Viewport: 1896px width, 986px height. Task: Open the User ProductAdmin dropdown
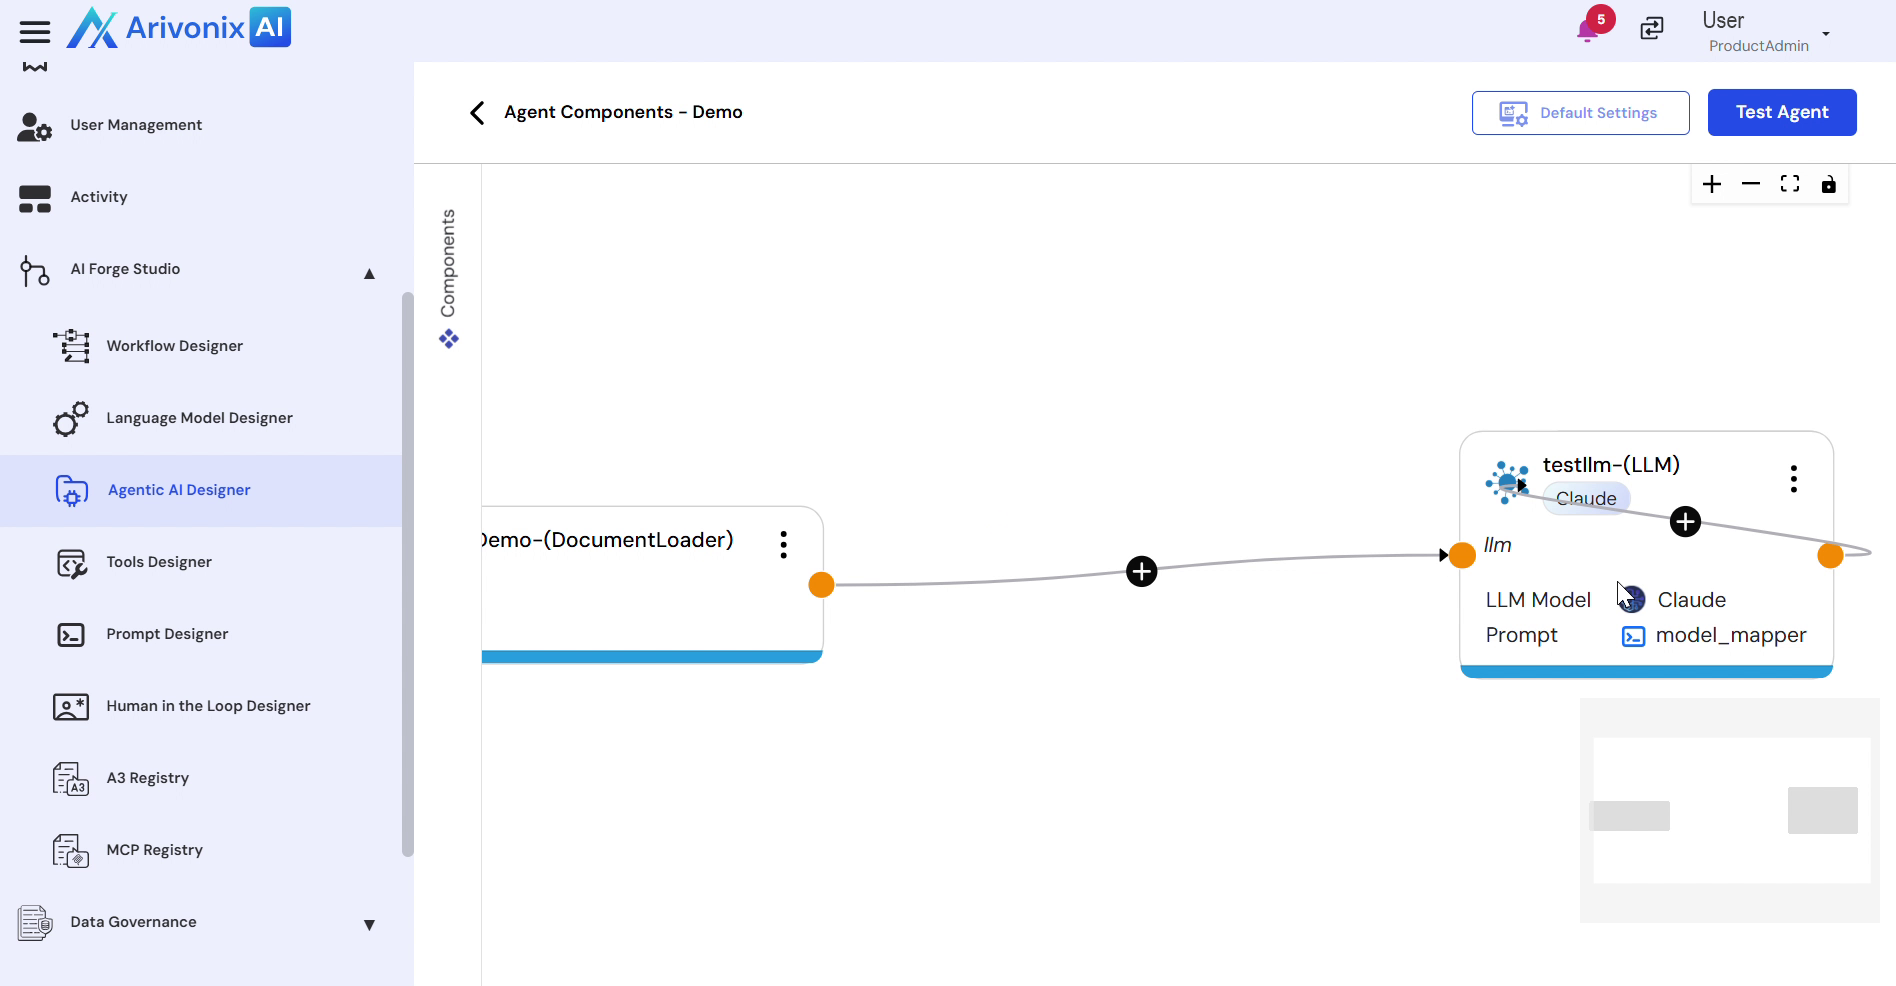1825,34
